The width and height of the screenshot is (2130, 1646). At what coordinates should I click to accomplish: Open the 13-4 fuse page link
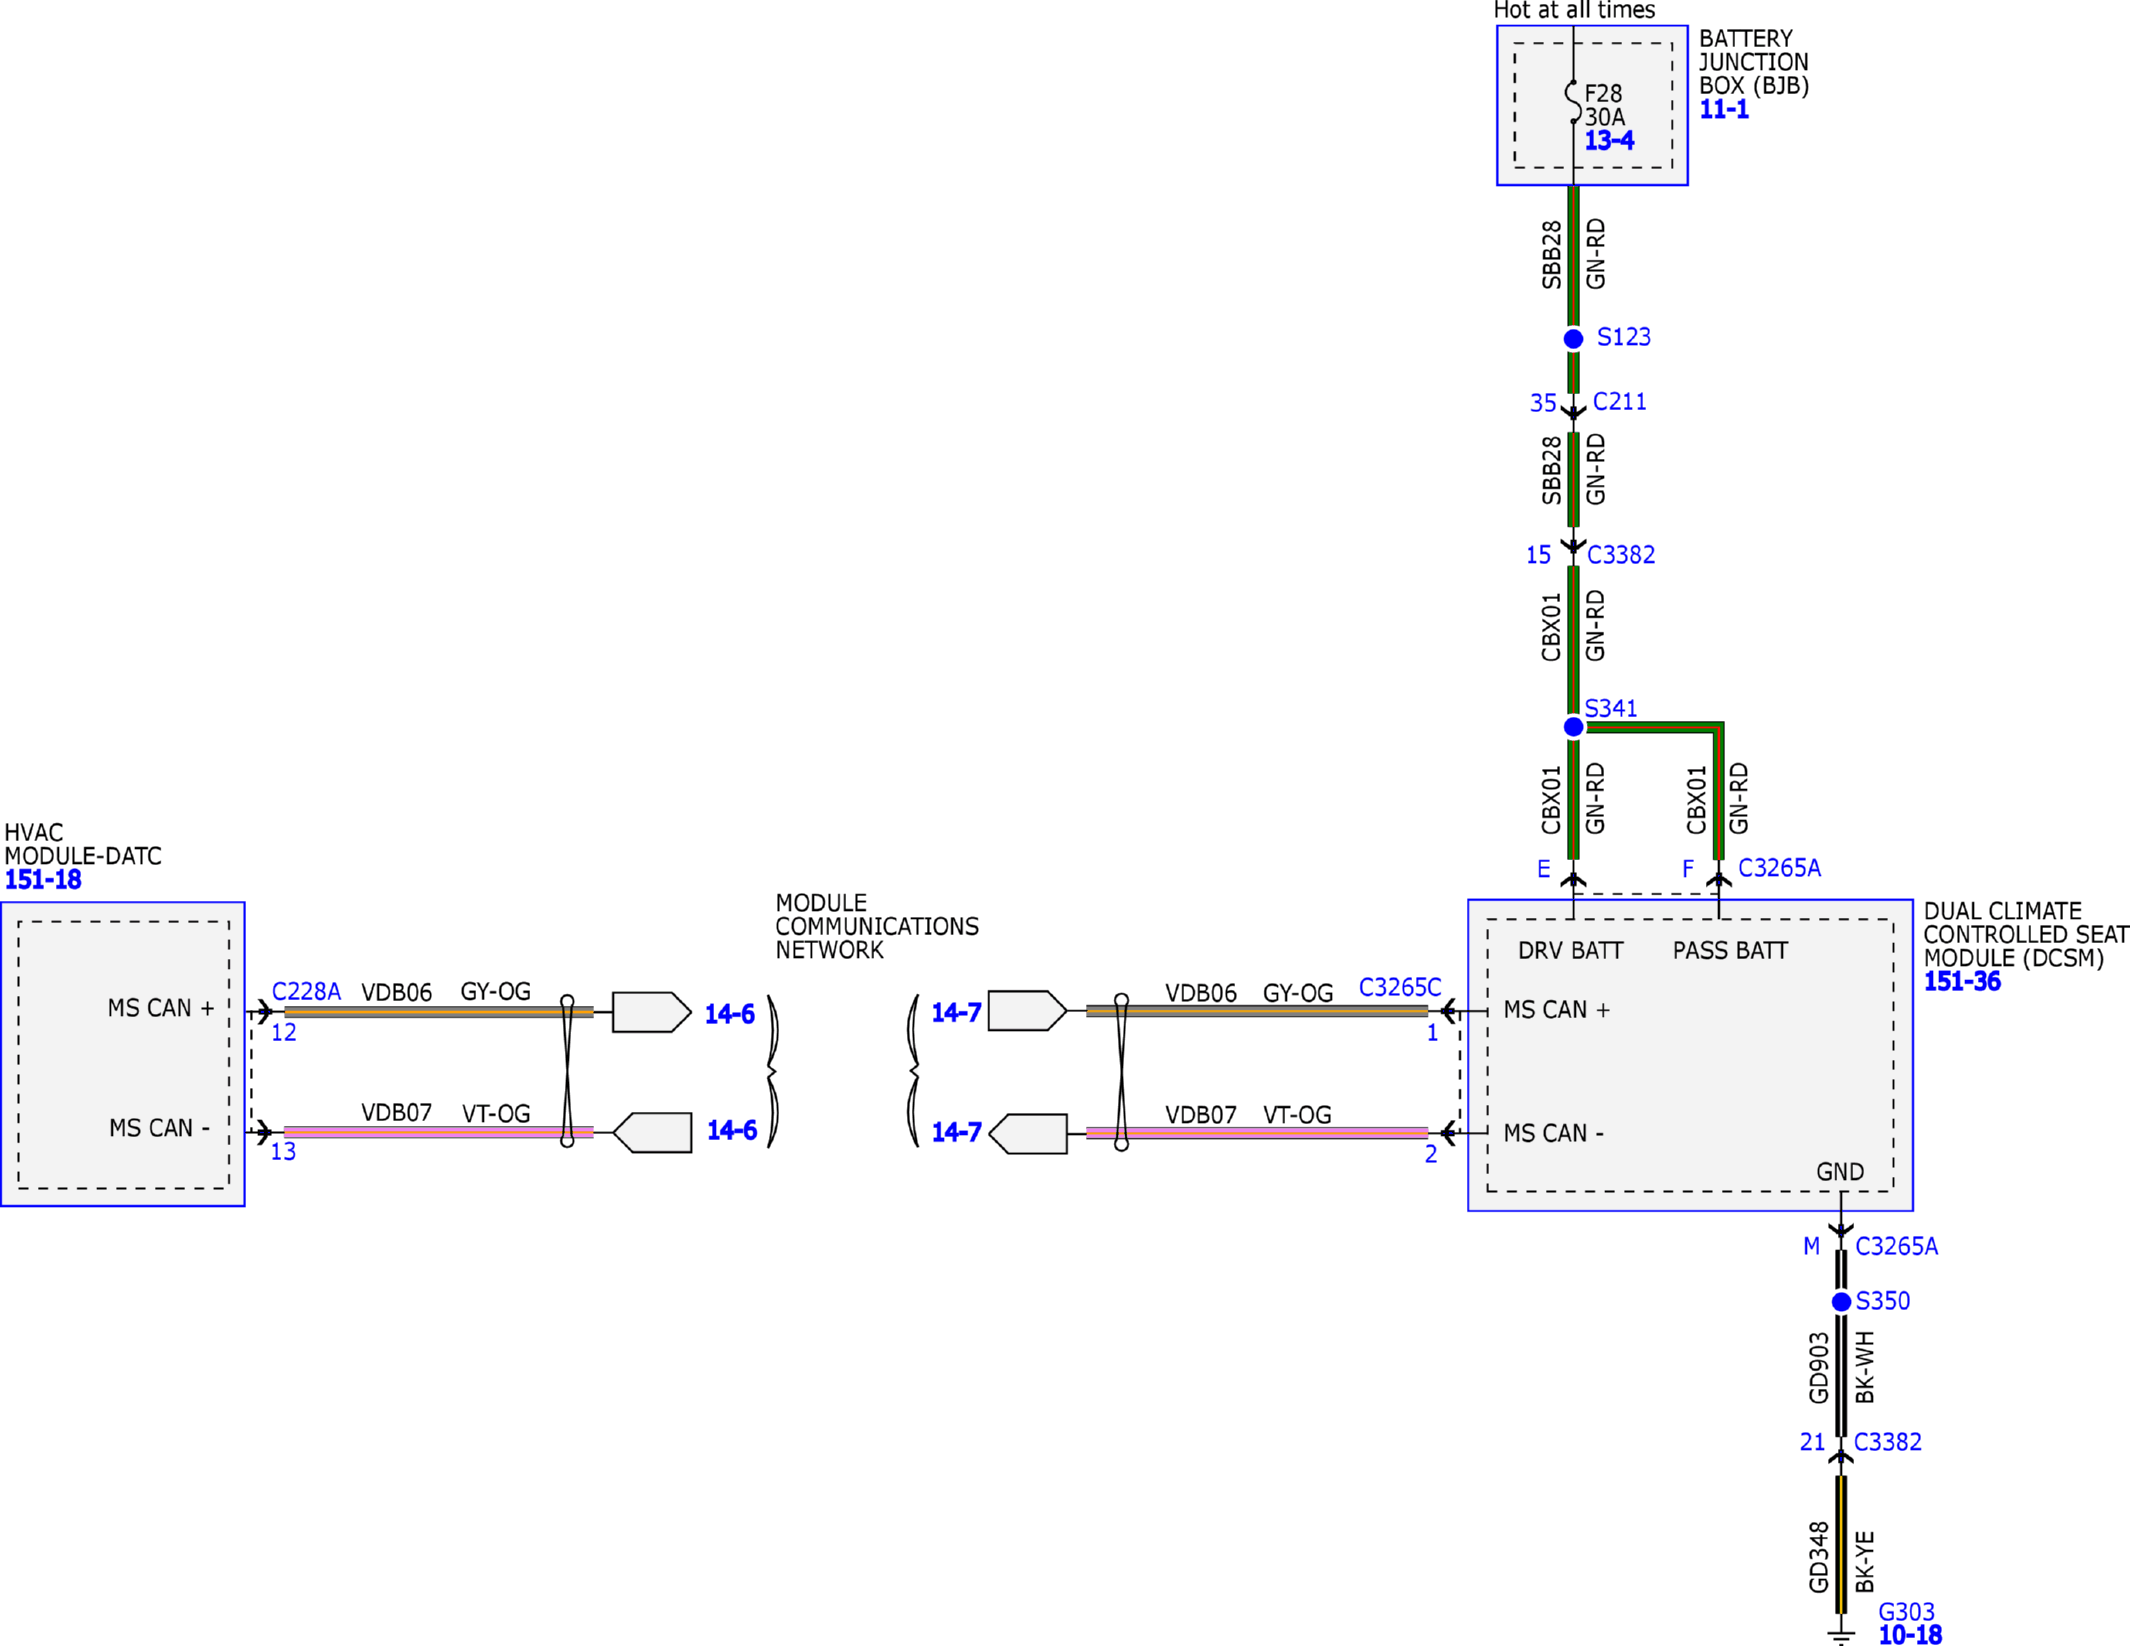coord(1609,141)
